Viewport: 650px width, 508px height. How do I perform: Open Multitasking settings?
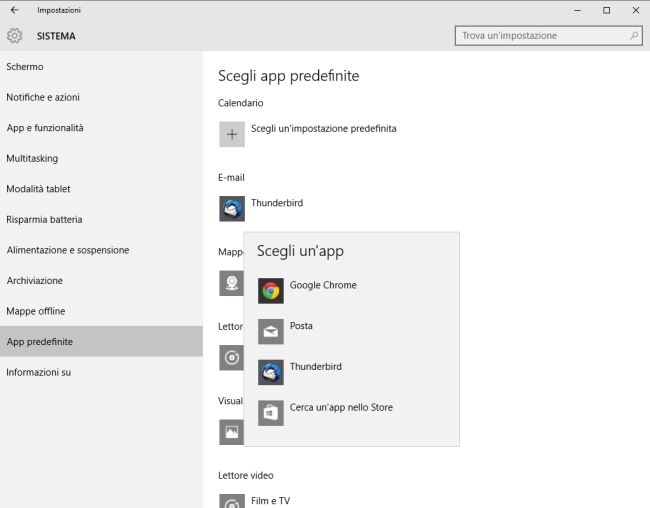101,158
